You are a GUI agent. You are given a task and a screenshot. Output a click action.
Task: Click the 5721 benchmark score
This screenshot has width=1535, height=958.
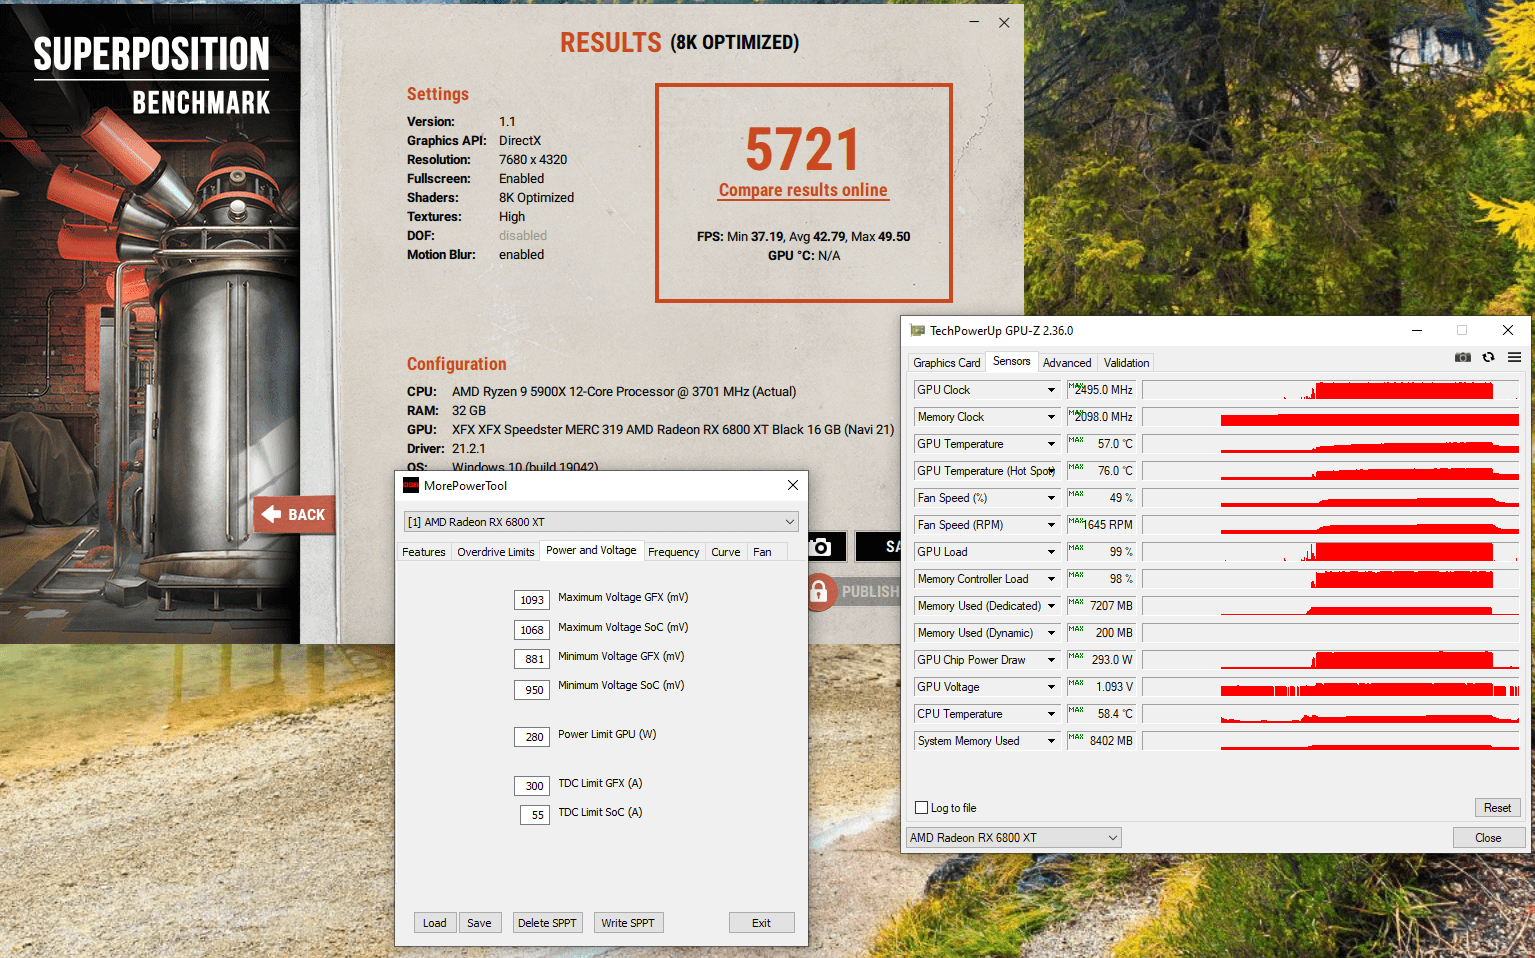tap(802, 150)
